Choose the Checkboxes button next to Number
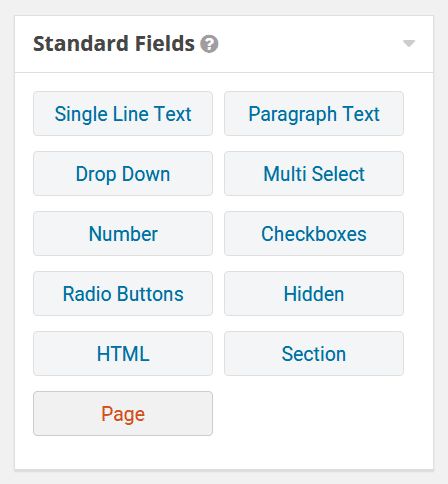448x484 pixels. pos(314,234)
